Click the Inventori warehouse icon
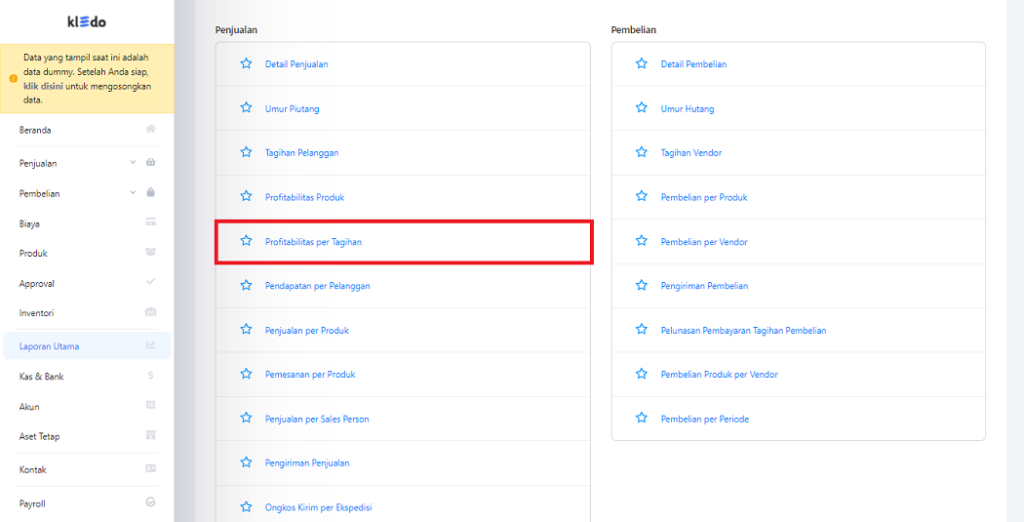Image resolution: width=1024 pixels, height=522 pixels. click(x=150, y=312)
